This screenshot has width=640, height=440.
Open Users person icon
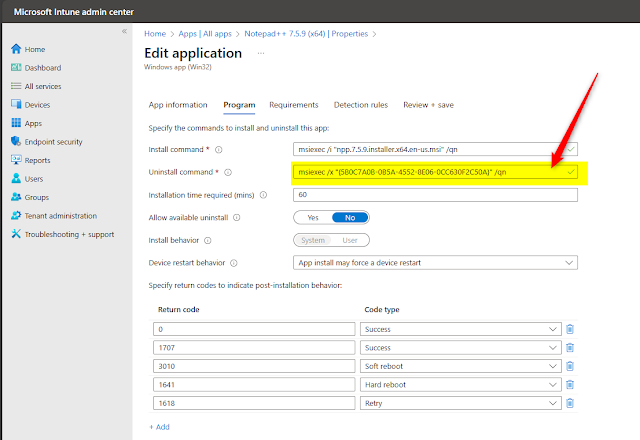pyautogui.click(x=16, y=178)
